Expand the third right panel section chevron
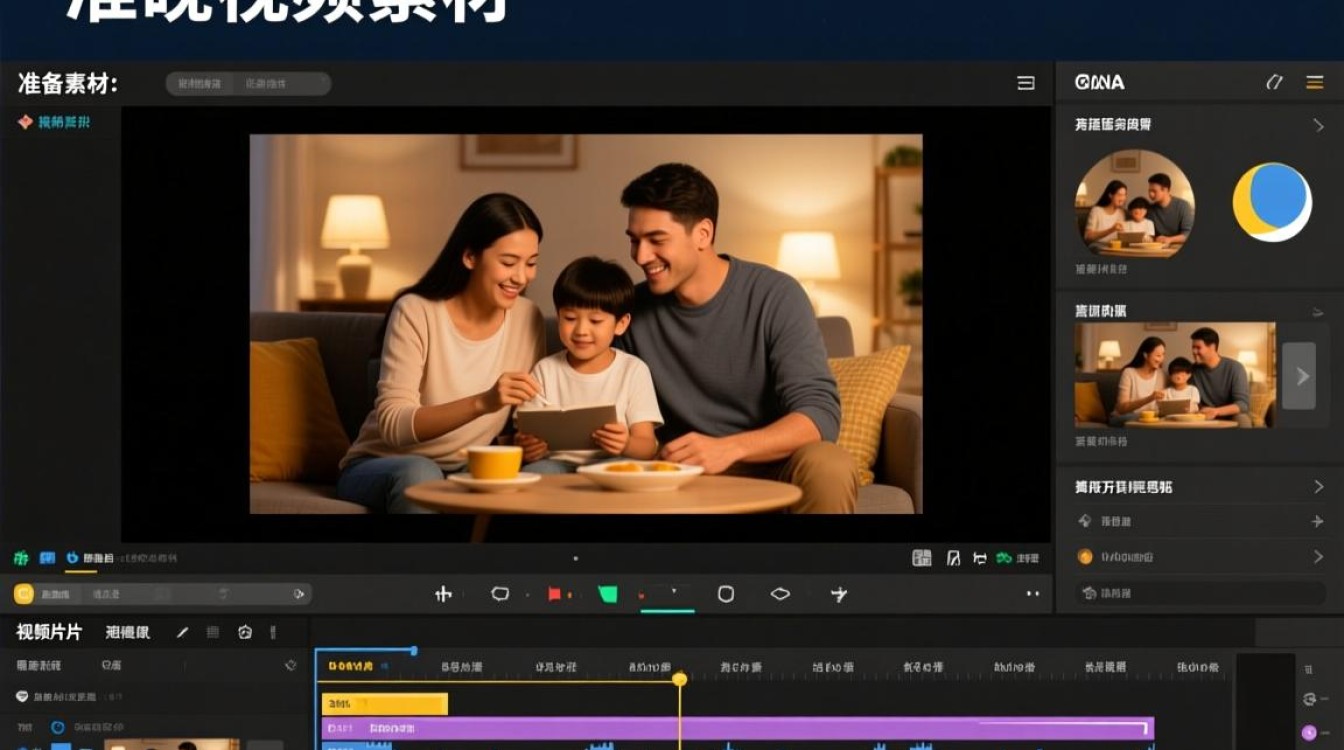The width and height of the screenshot is (1344, 750). [x=1318, y=487]
